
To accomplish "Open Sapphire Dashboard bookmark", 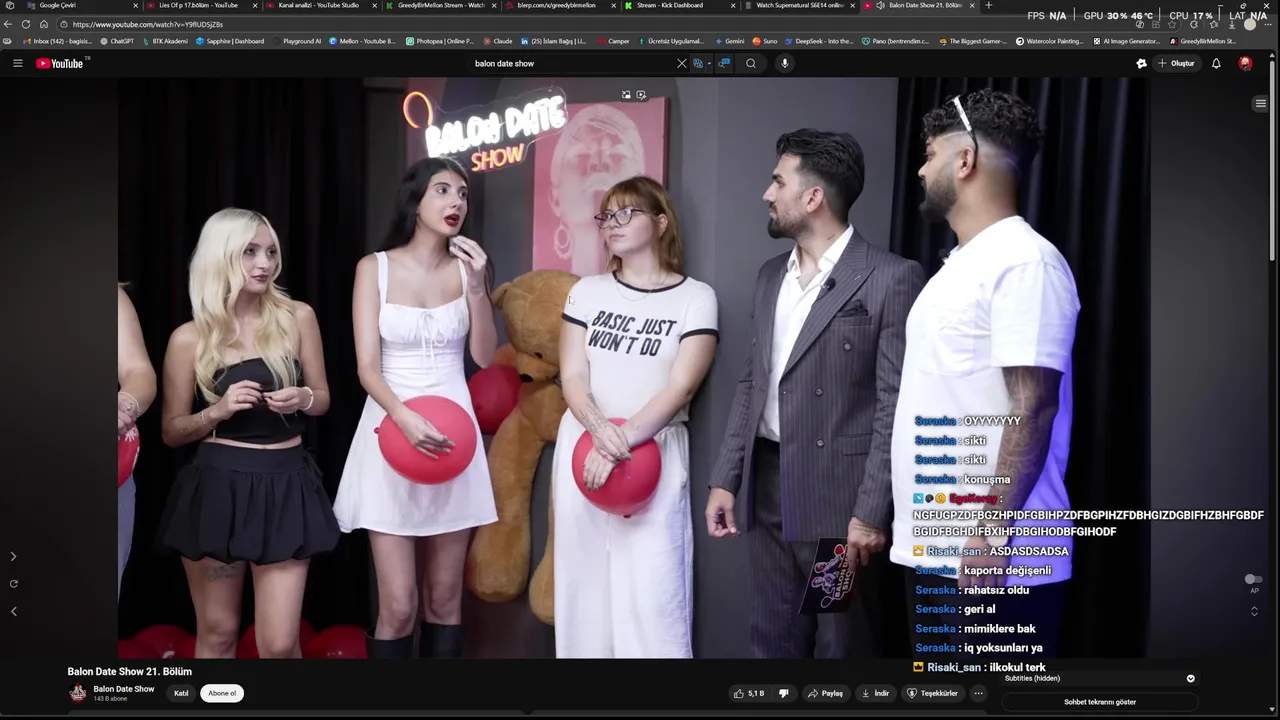I will (x=230, y=41).
